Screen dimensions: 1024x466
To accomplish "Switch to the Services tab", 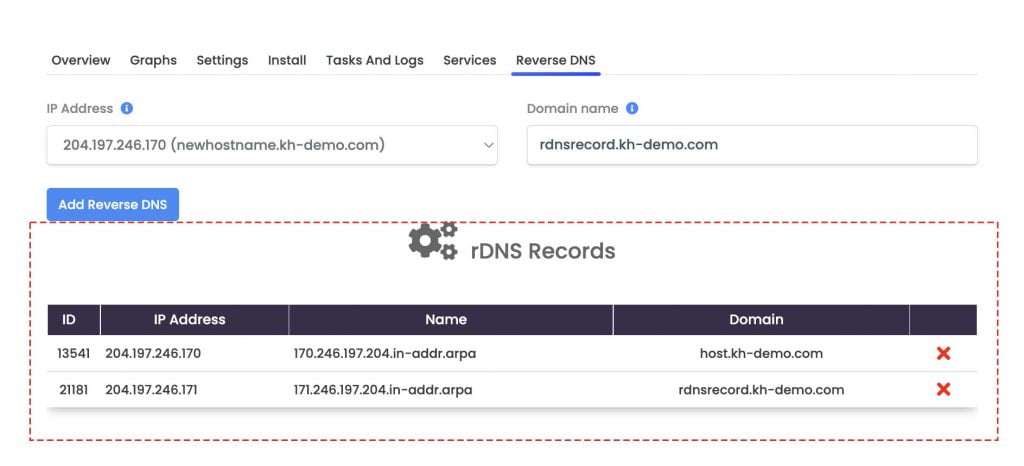I will point(470,60).
